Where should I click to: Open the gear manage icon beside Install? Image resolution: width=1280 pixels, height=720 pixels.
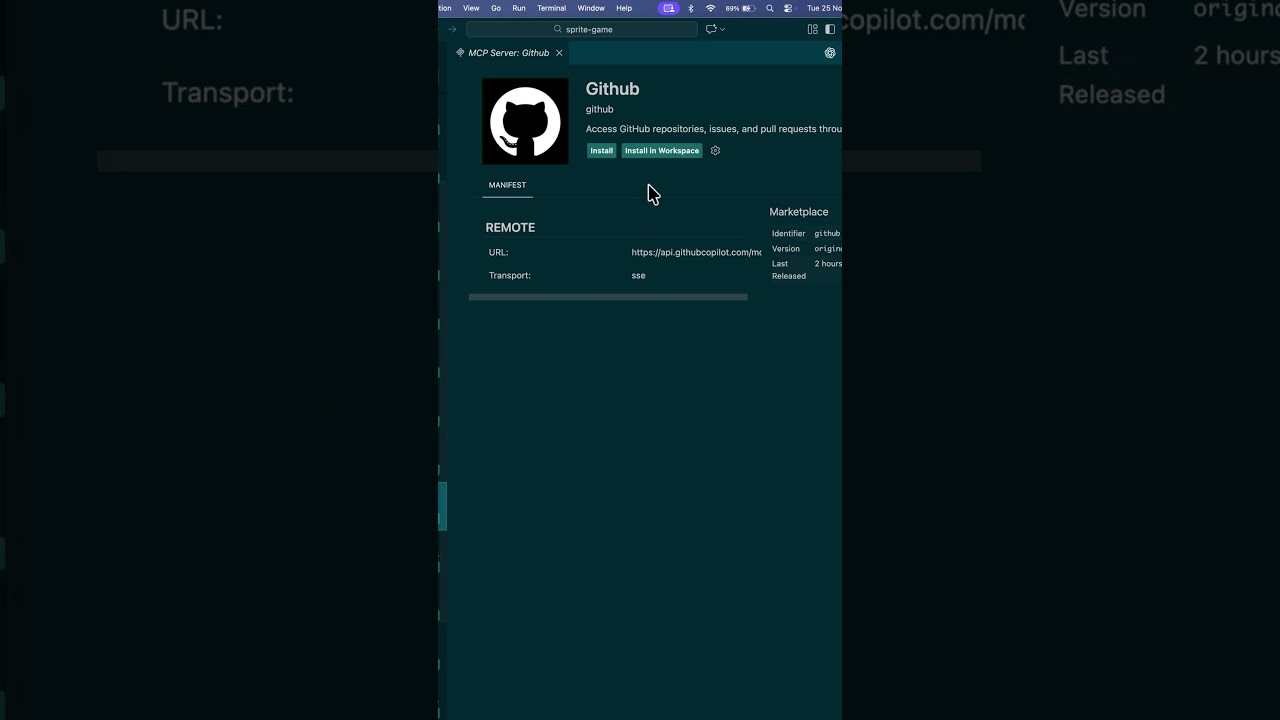715,151
